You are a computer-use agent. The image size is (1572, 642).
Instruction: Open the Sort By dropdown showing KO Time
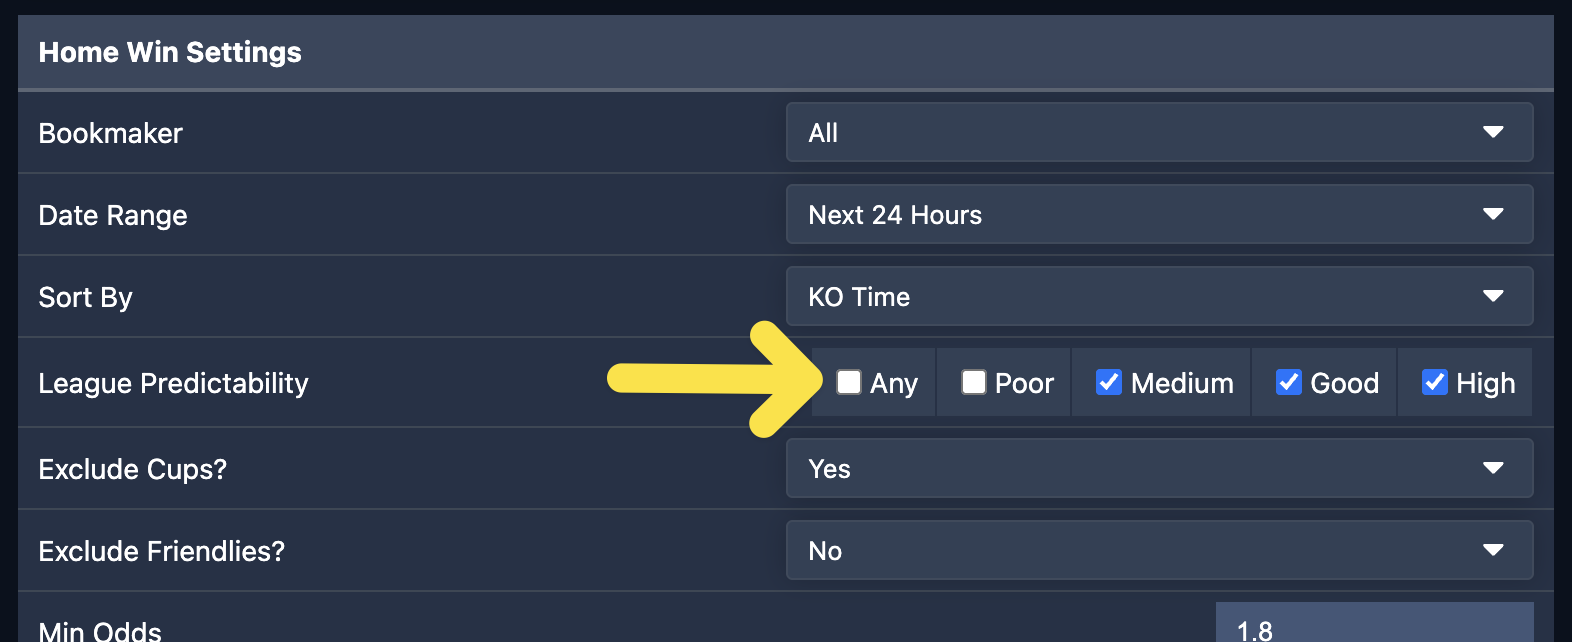coord(1158,296)
